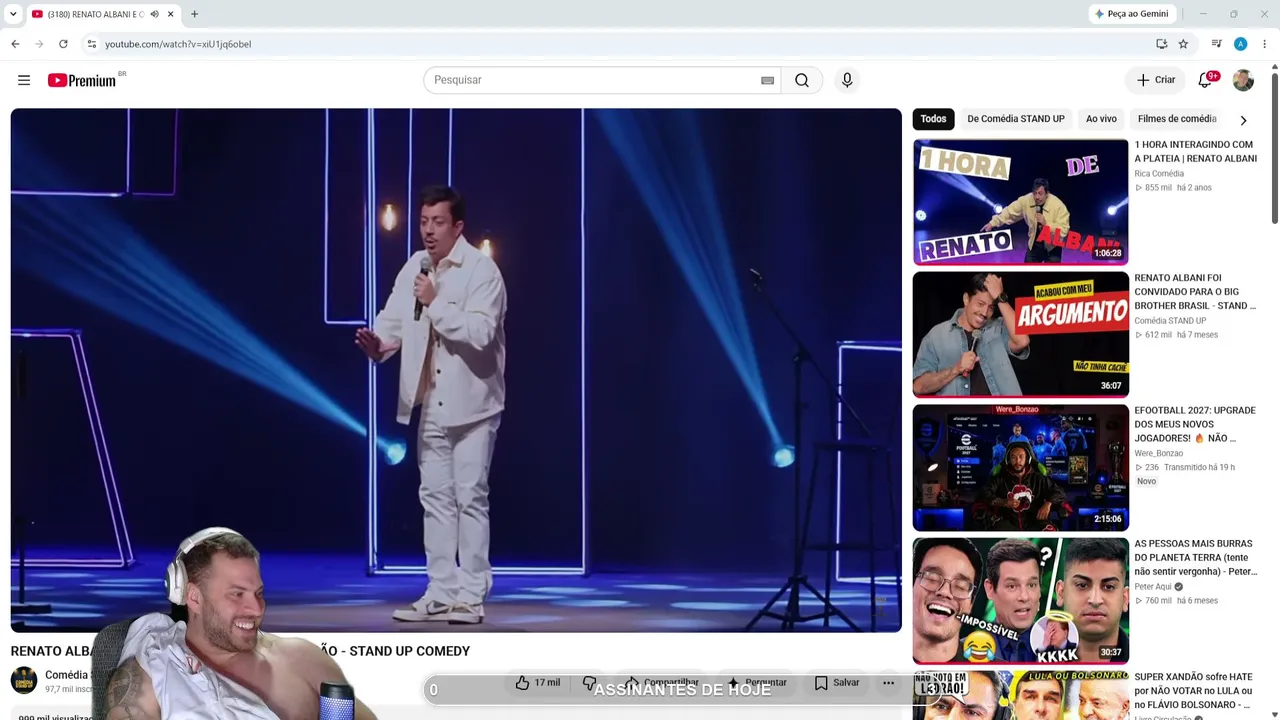Open the Chrome profile avatar
This screenshot has height=720, width=1280.
(1240, 44)
